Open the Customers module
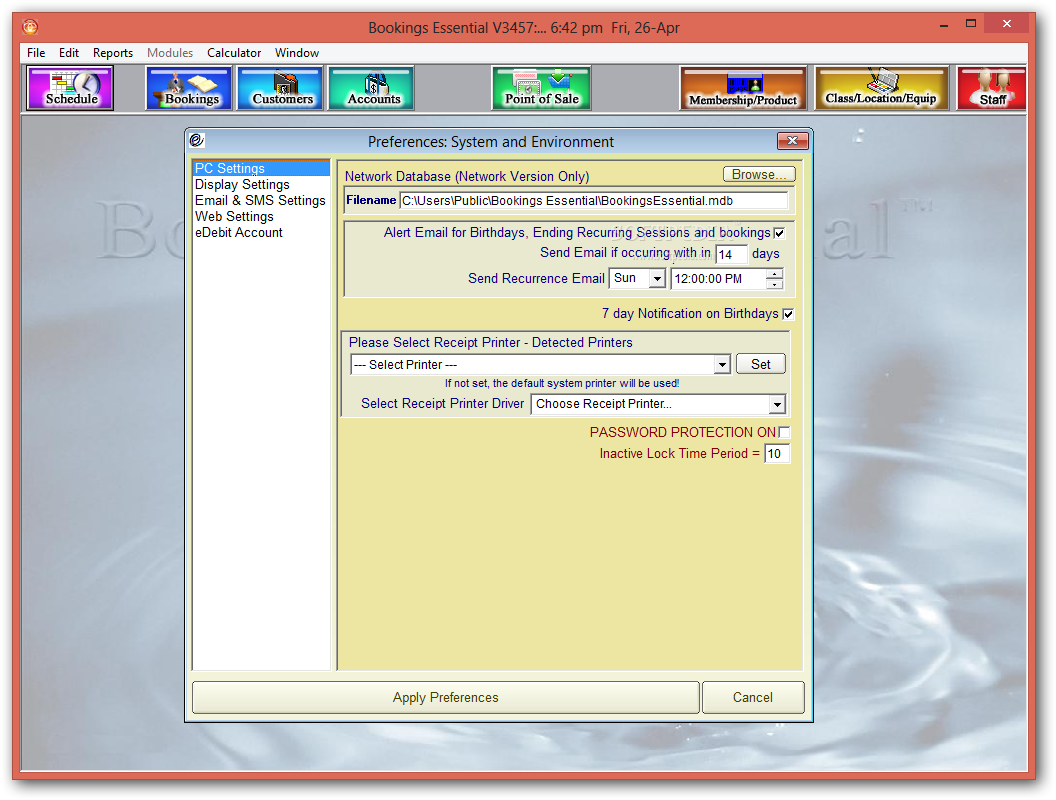 click(280, 88)
